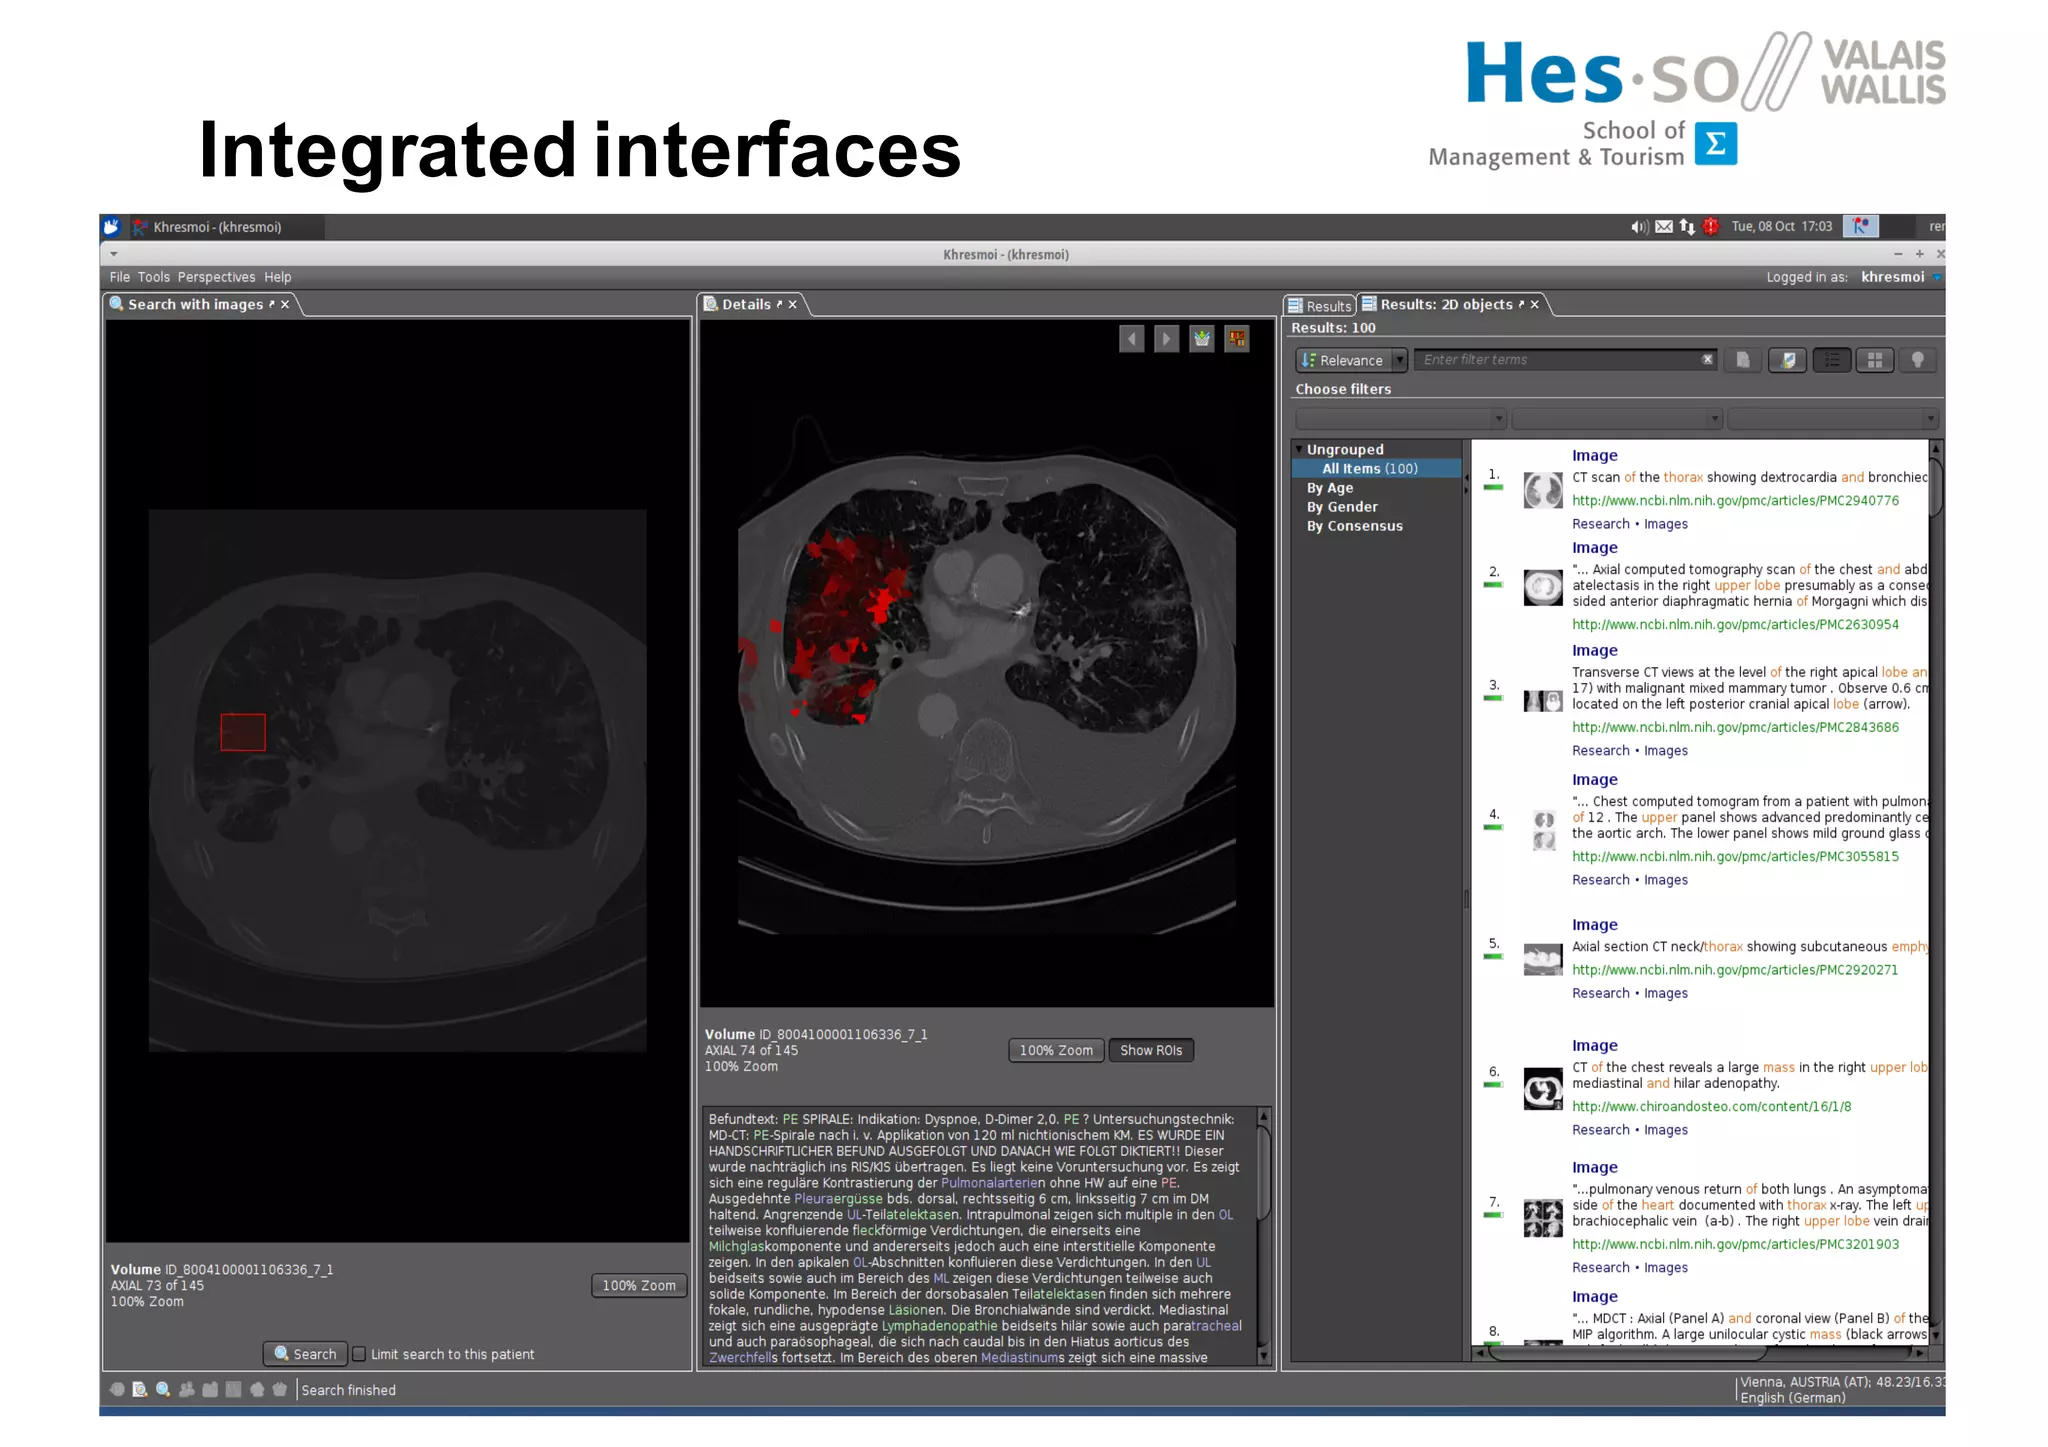Open second Choose filters dropdown

pyautogui.click(x=1616, y=419)
